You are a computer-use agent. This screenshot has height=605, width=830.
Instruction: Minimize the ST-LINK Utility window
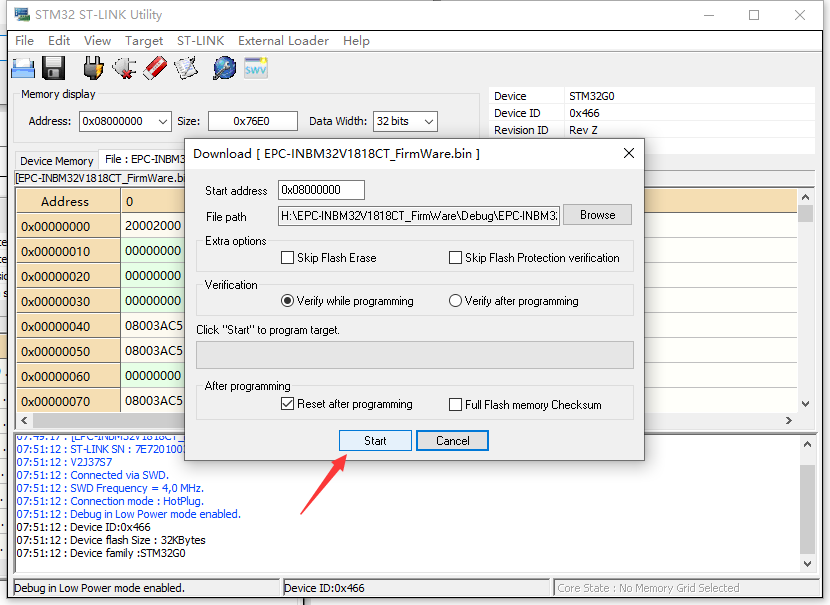pyautogui.click(x=709, y=15)
